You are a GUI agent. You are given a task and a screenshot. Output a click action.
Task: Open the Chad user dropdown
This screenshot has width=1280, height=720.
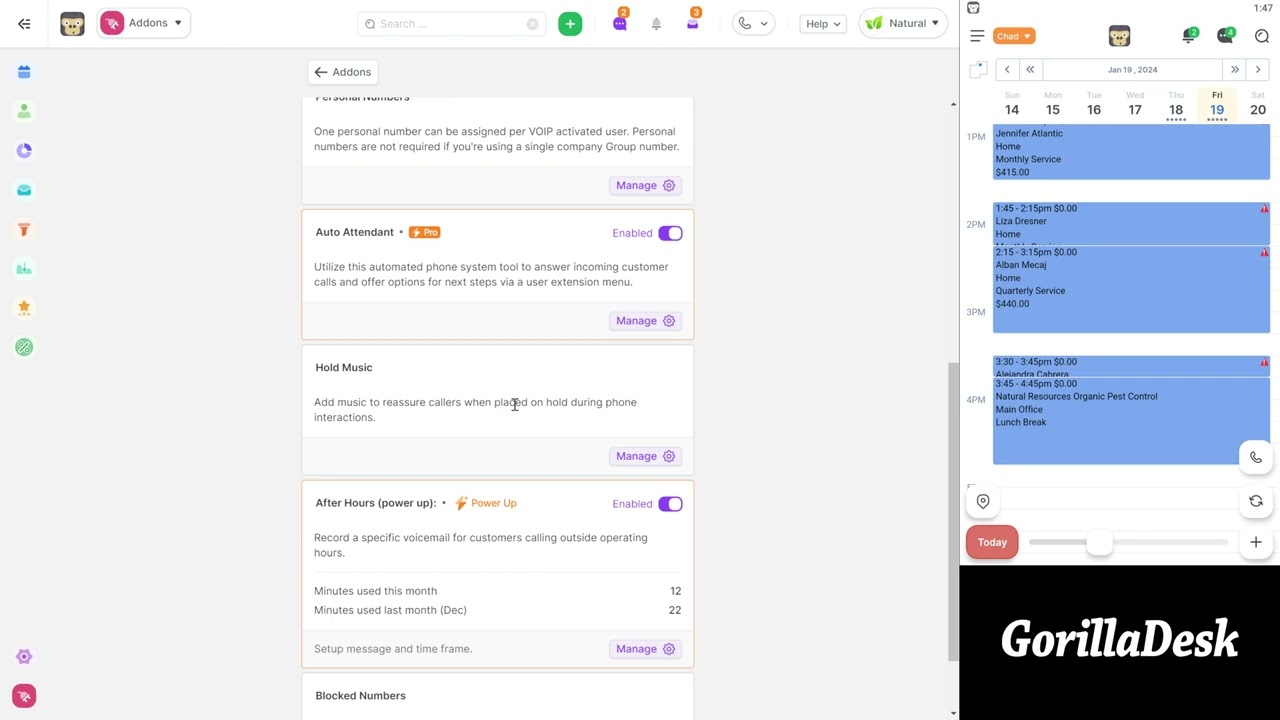coord(1013,36)
